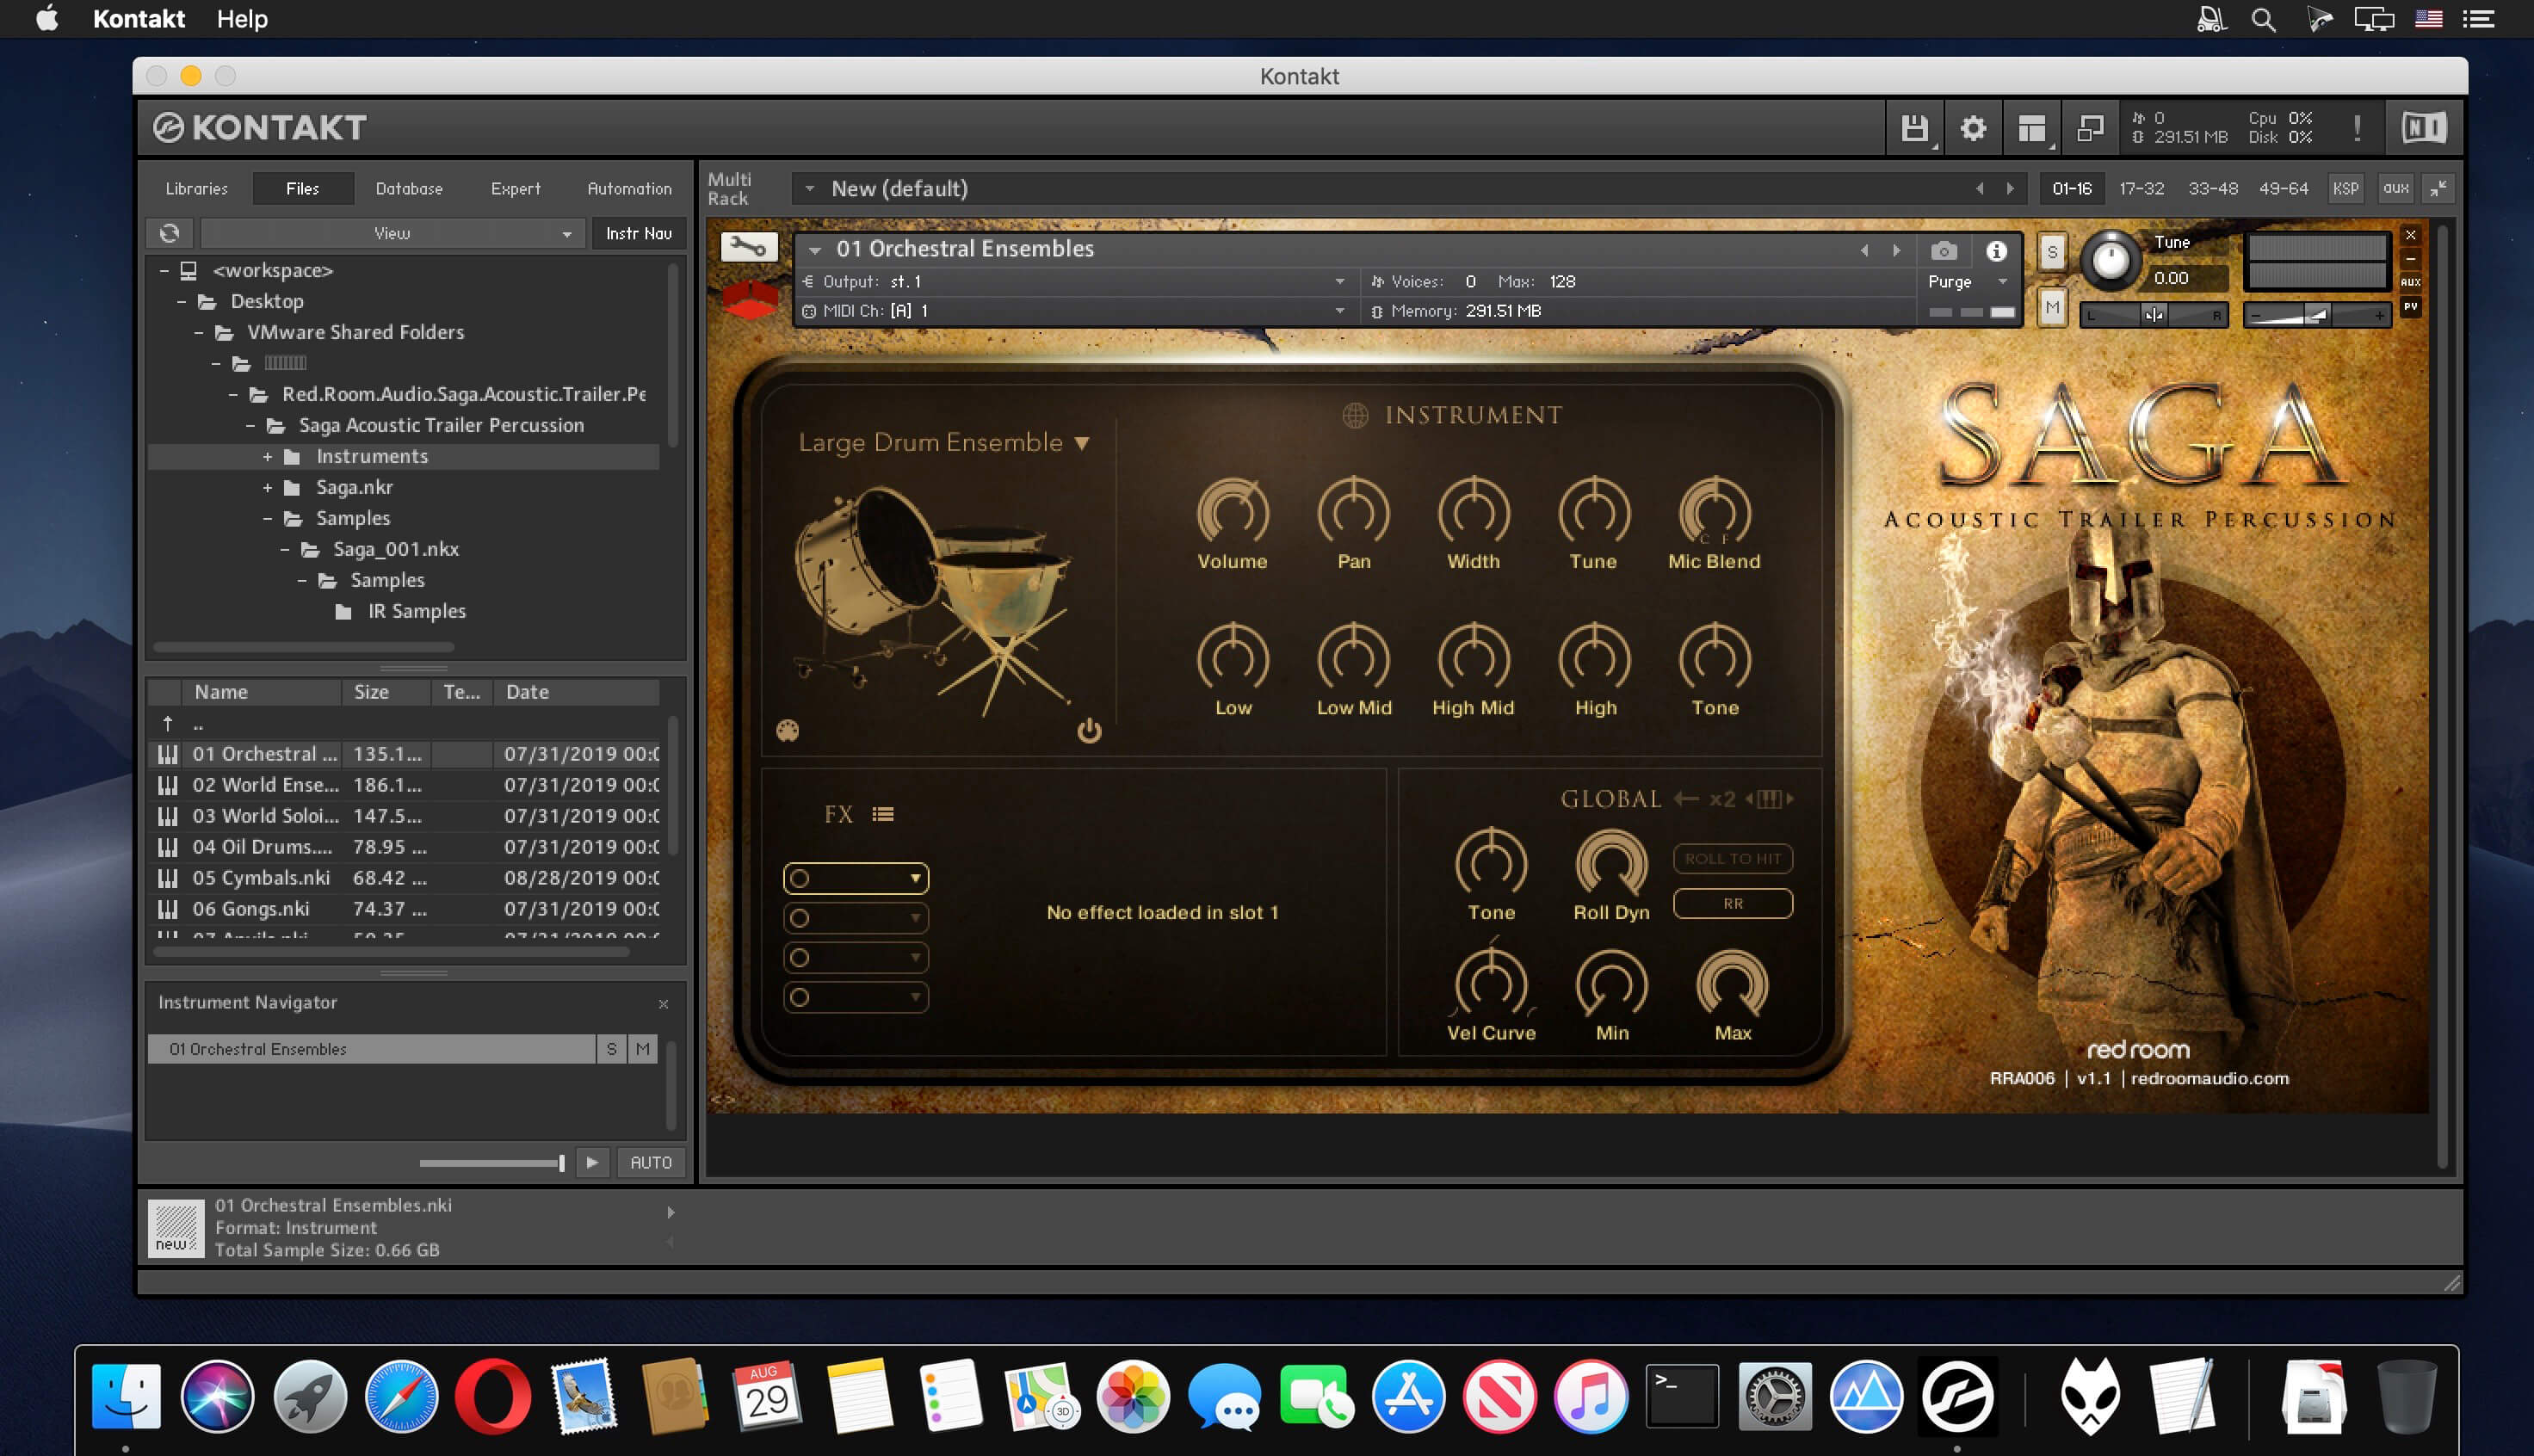Mute 01 Orchestral Ensembles in Instrument Navigator

click(642, 1049)
